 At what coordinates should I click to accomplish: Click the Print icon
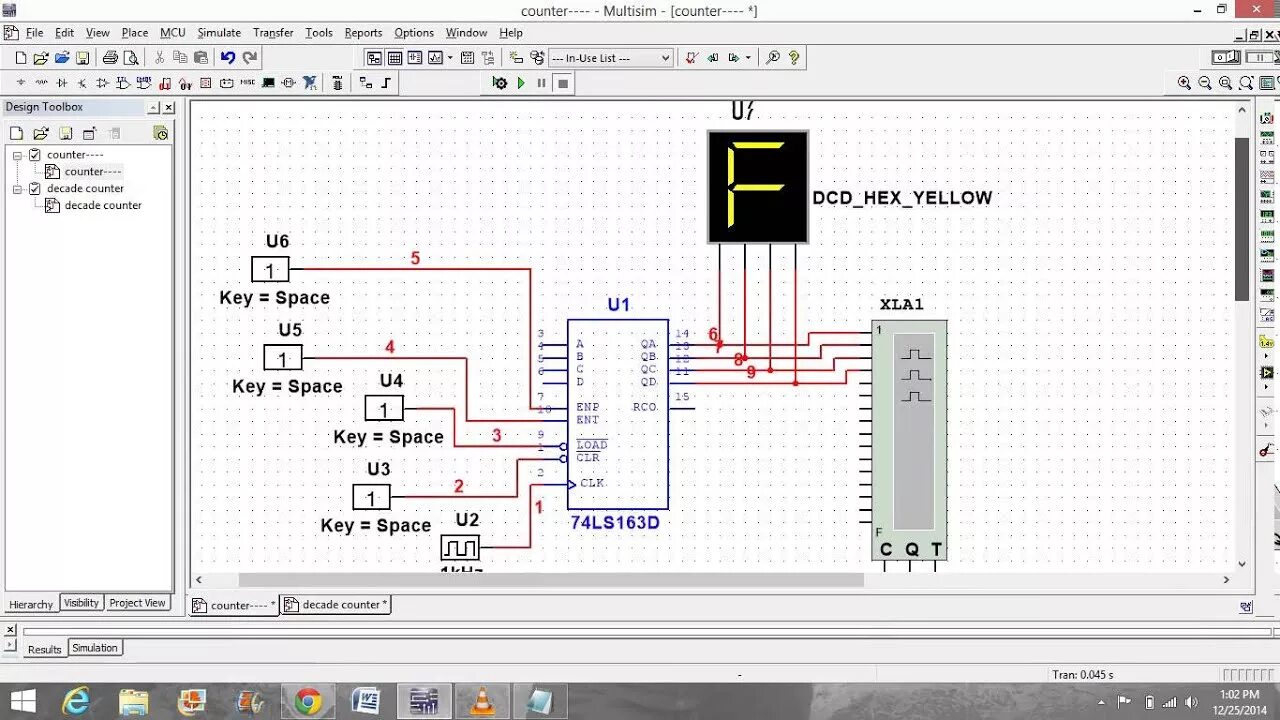click(110, 58)
